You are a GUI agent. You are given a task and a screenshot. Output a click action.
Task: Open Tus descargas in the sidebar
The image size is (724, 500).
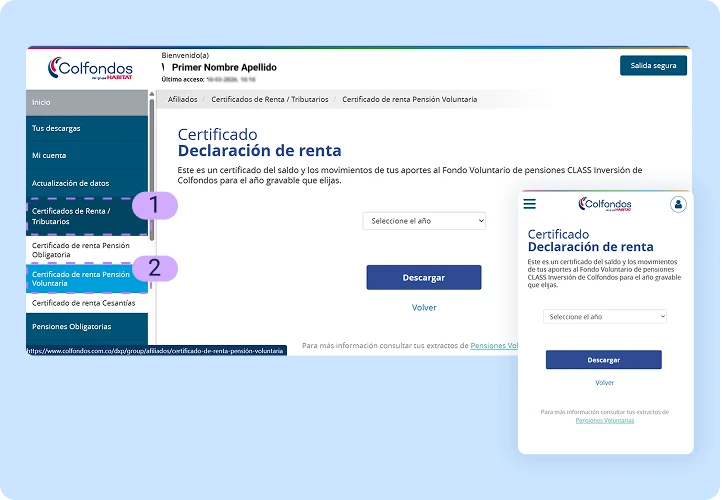coord(87,128)
